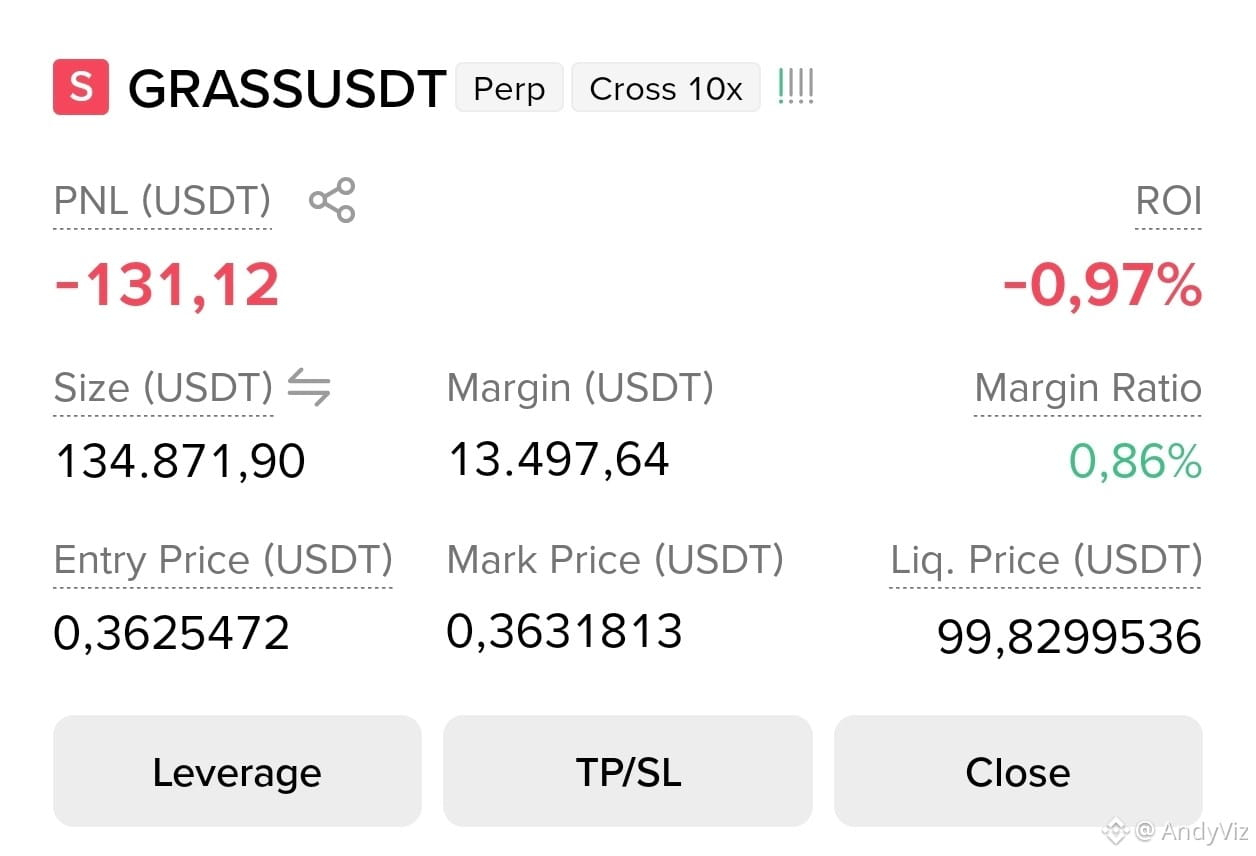Click the Mark Price value 0,3631813

pyautogui.click(x=565, y=631)
